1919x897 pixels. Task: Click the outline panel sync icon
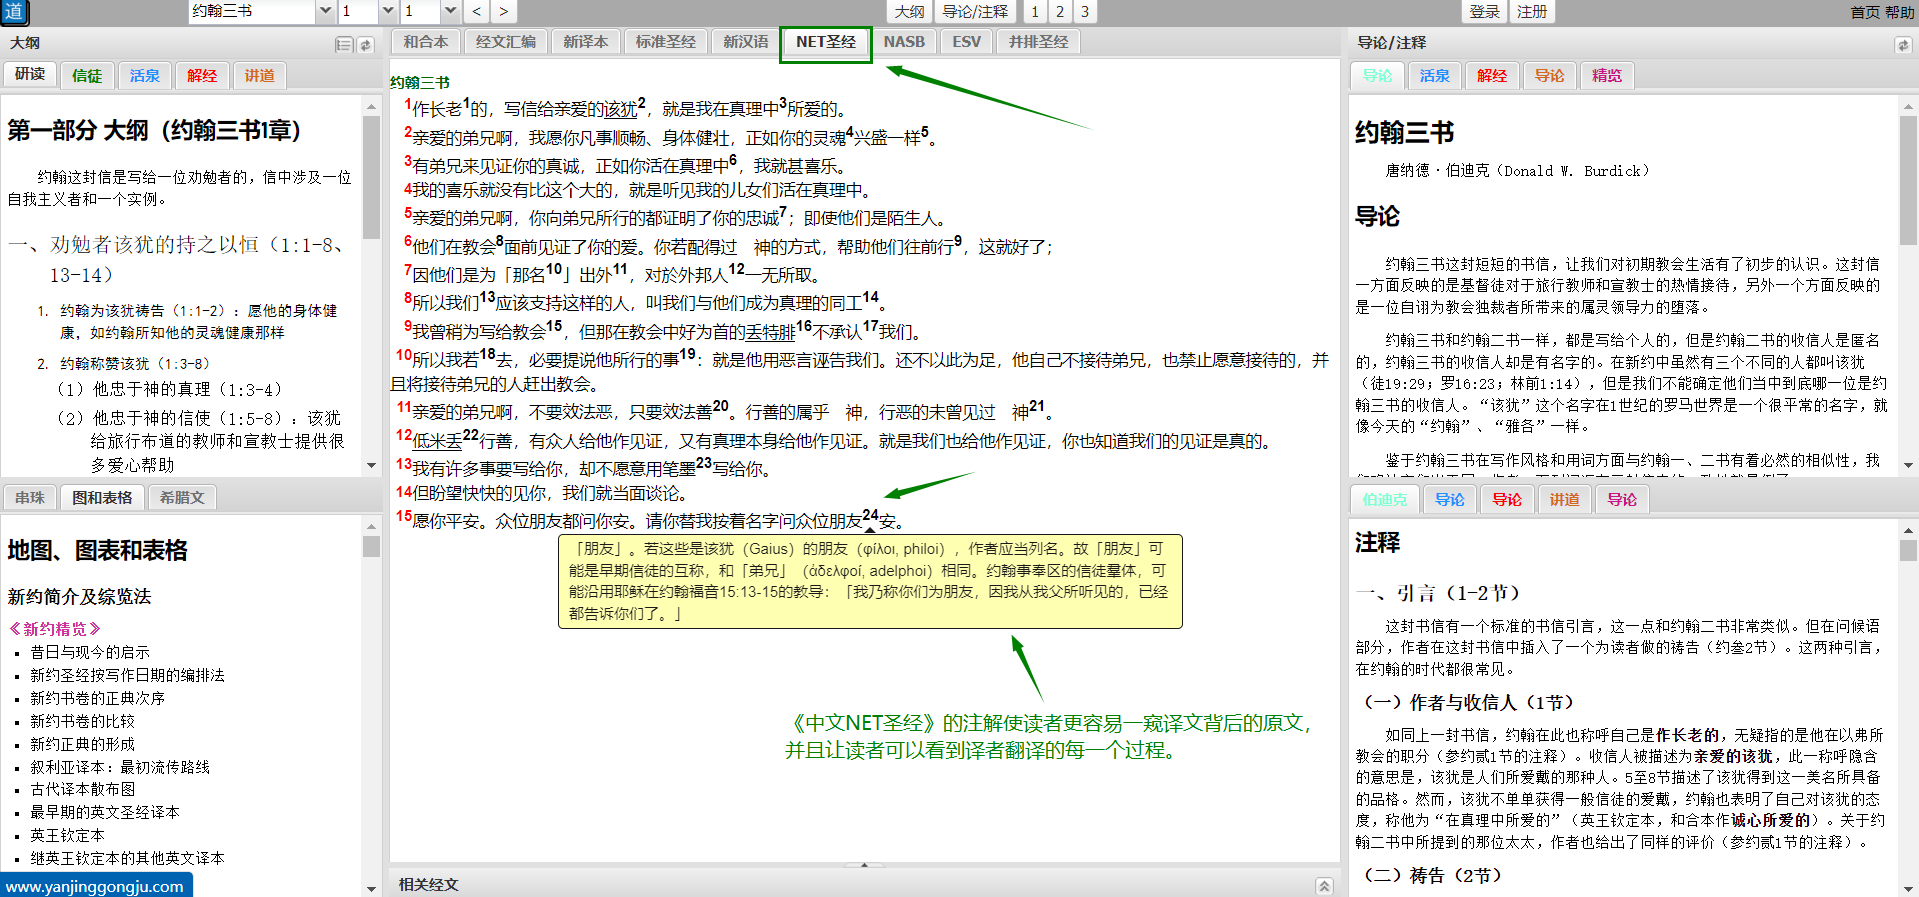pos(366,45)
